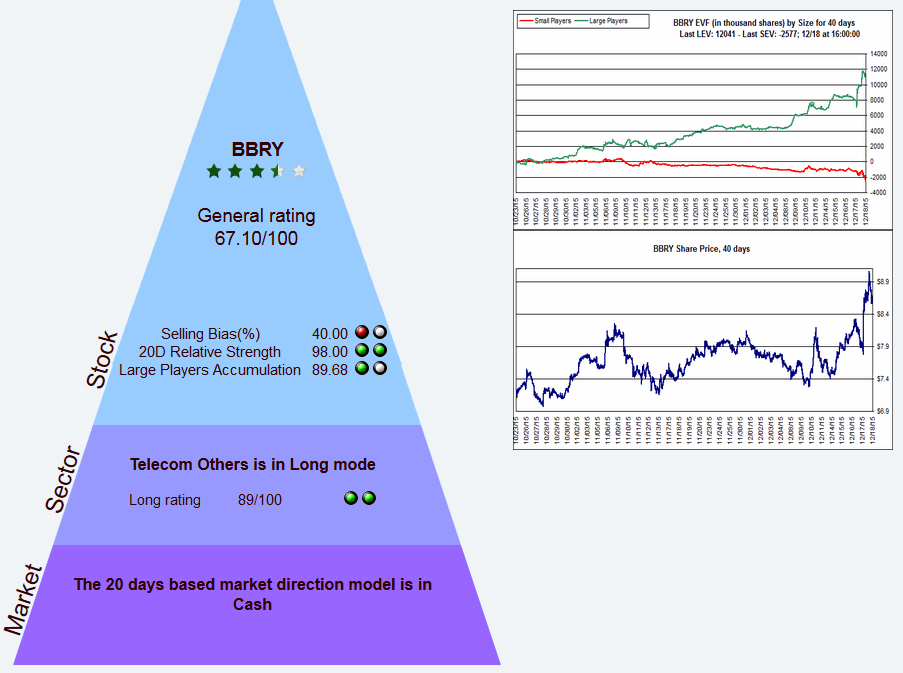This screenshot has width=903, height=673.
Task: Click the red Selling Bias indicator light
Action: 362,332
